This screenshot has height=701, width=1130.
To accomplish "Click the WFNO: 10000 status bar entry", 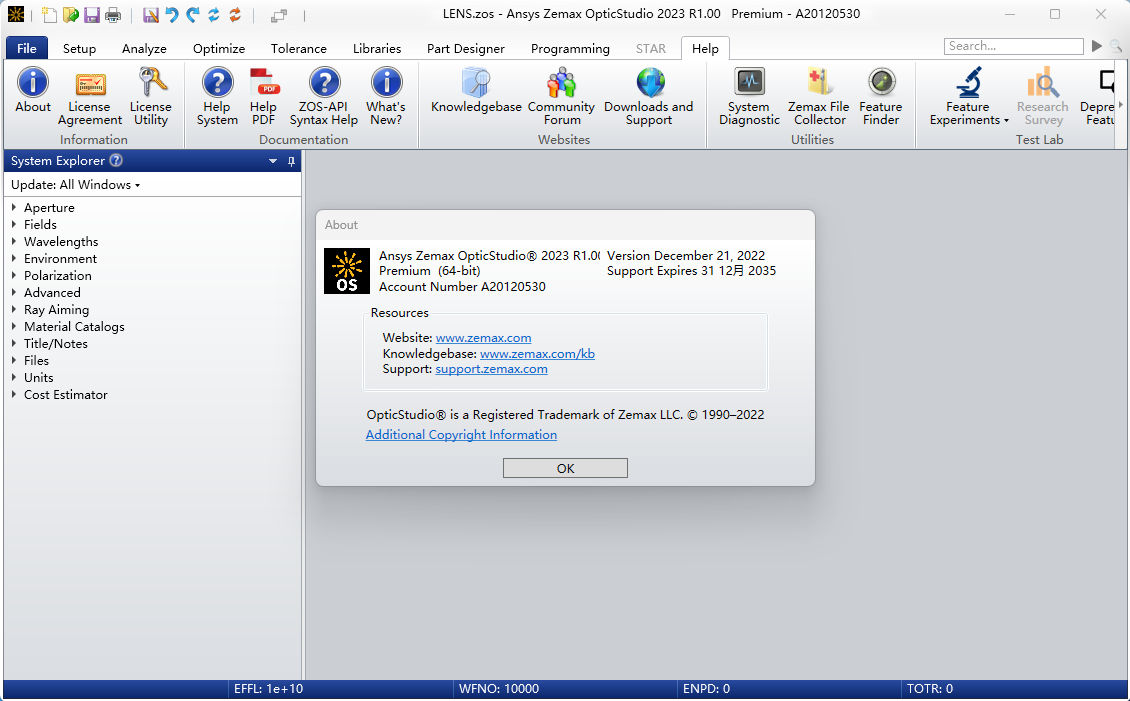I will [x=499, y=689].
